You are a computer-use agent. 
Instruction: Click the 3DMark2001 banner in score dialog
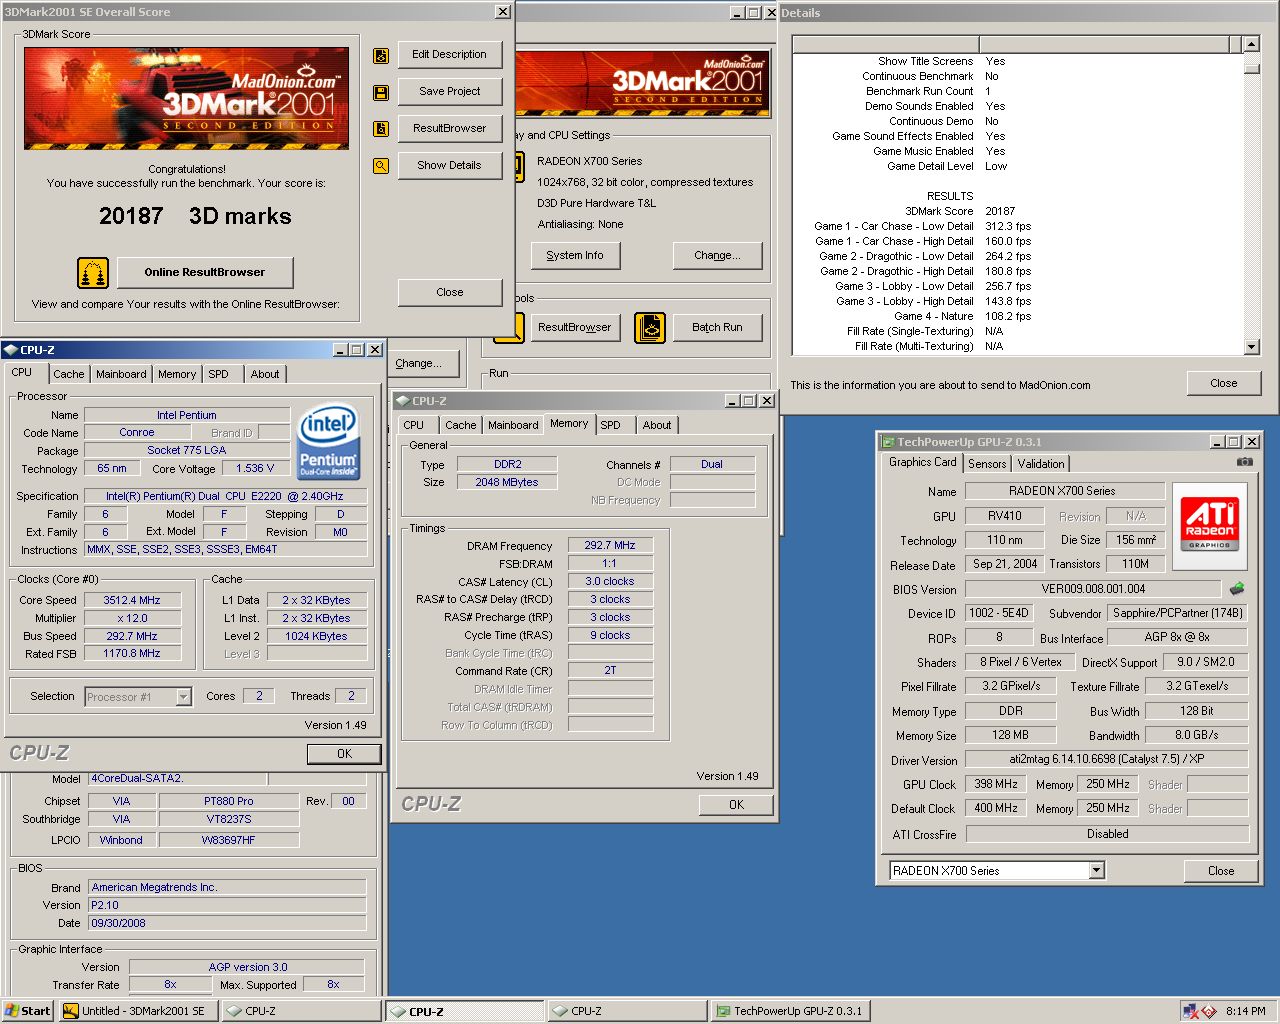point(187,98)
